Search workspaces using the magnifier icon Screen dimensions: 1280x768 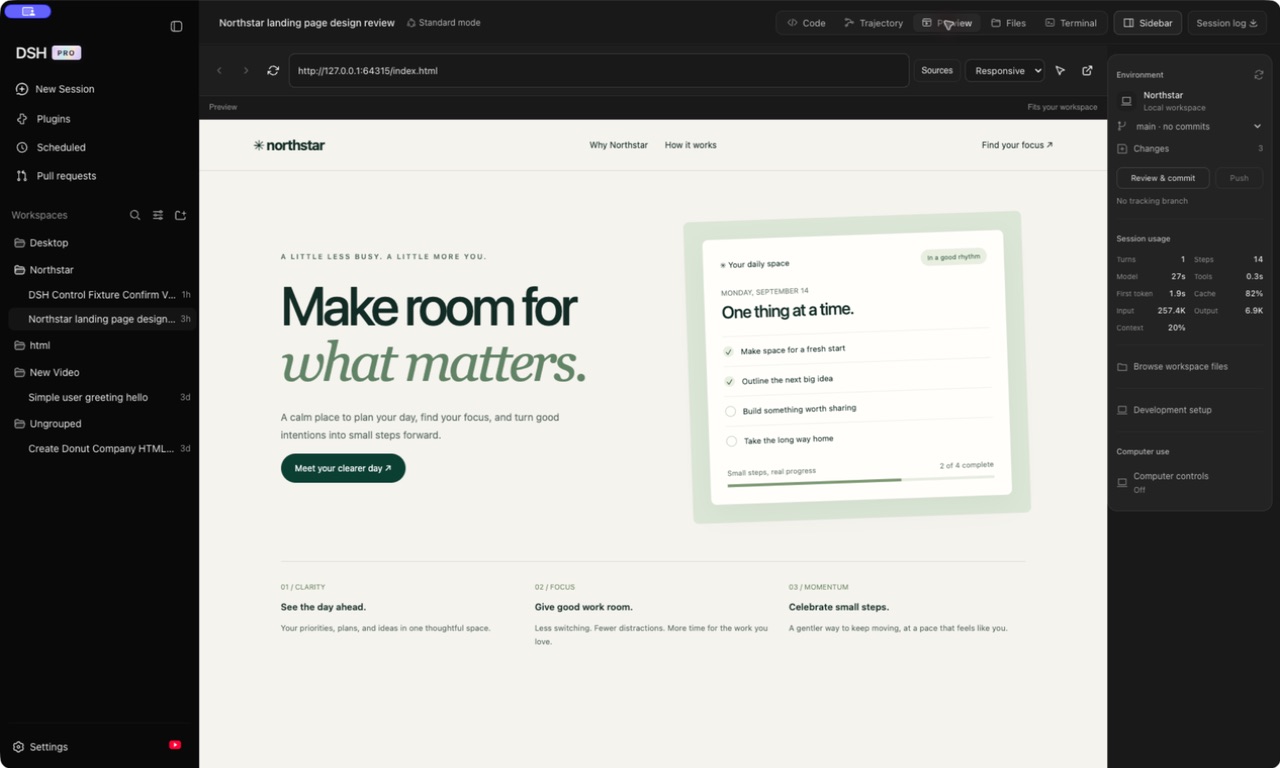pos(135,215)
